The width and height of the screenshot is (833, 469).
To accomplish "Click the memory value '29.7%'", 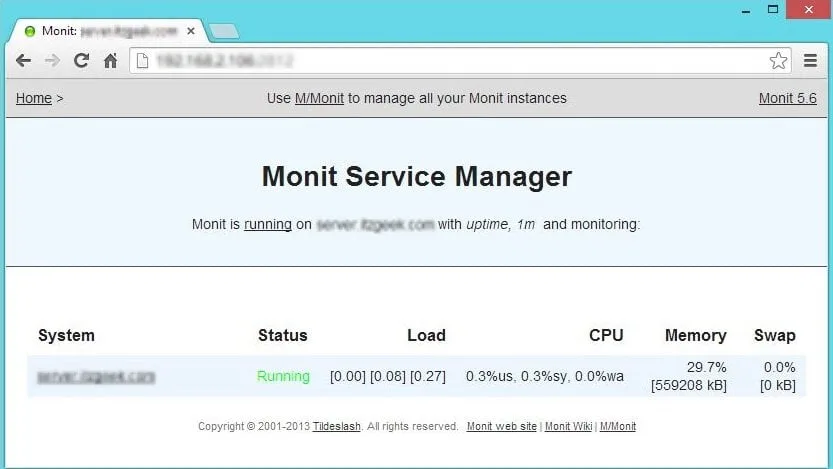I will [707, 367].
